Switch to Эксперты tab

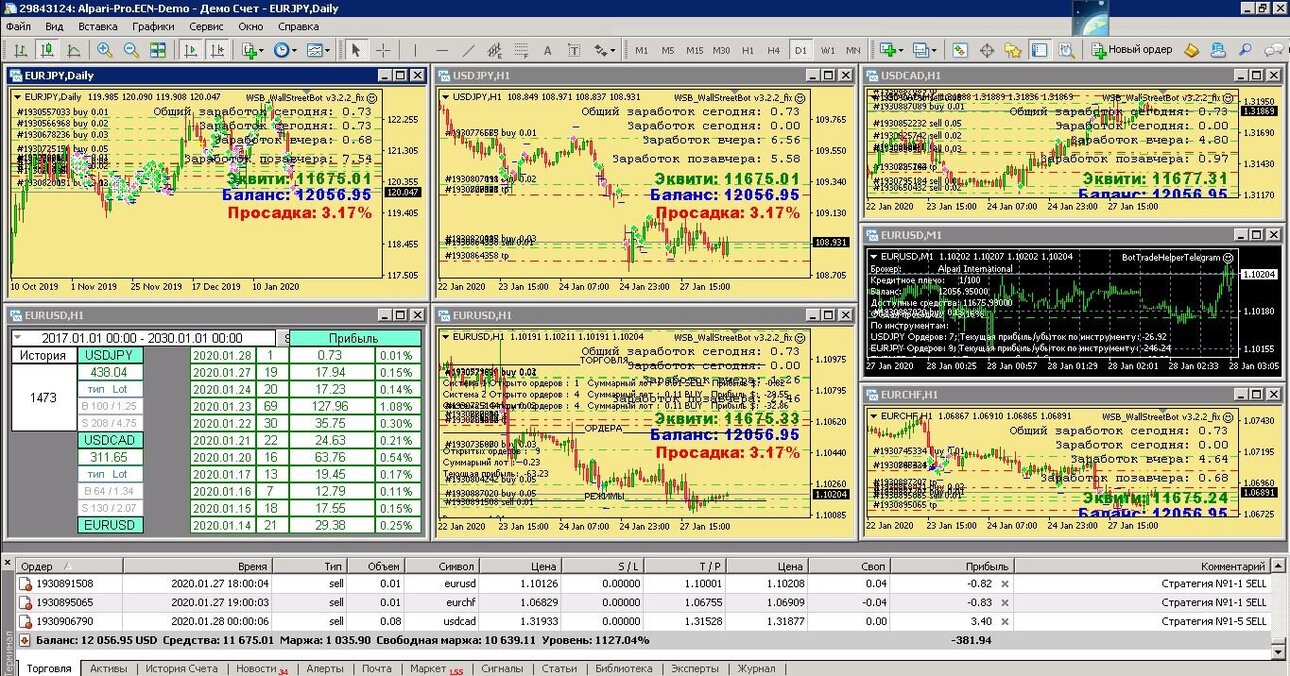694,668
